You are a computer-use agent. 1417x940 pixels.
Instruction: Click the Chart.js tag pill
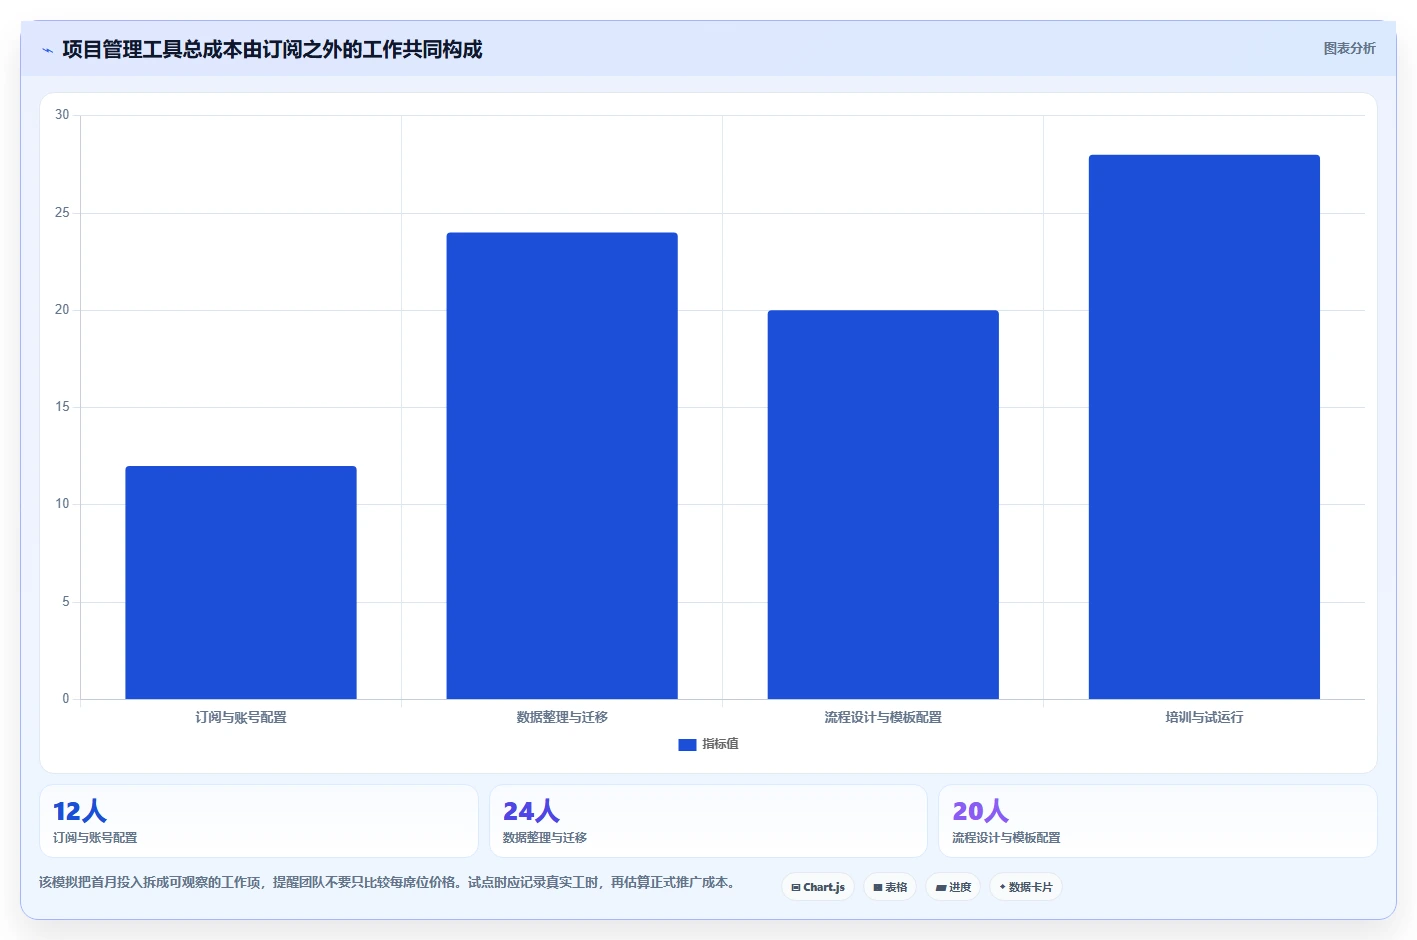click(818, 887)
